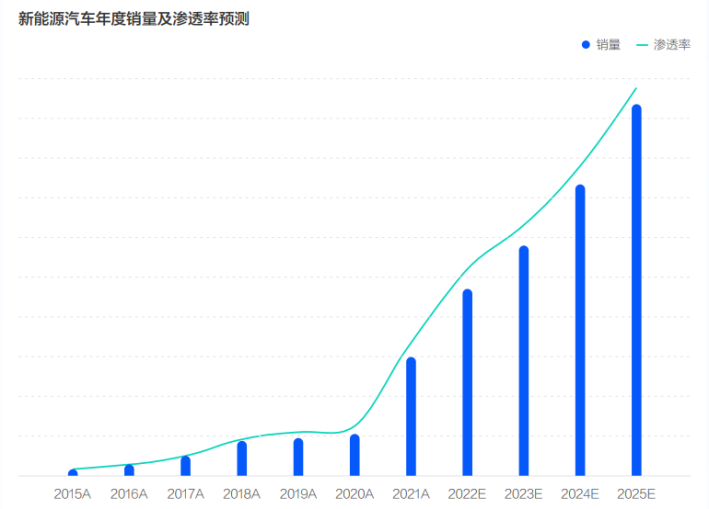Select the 2023E sales bar

(524, 361)
